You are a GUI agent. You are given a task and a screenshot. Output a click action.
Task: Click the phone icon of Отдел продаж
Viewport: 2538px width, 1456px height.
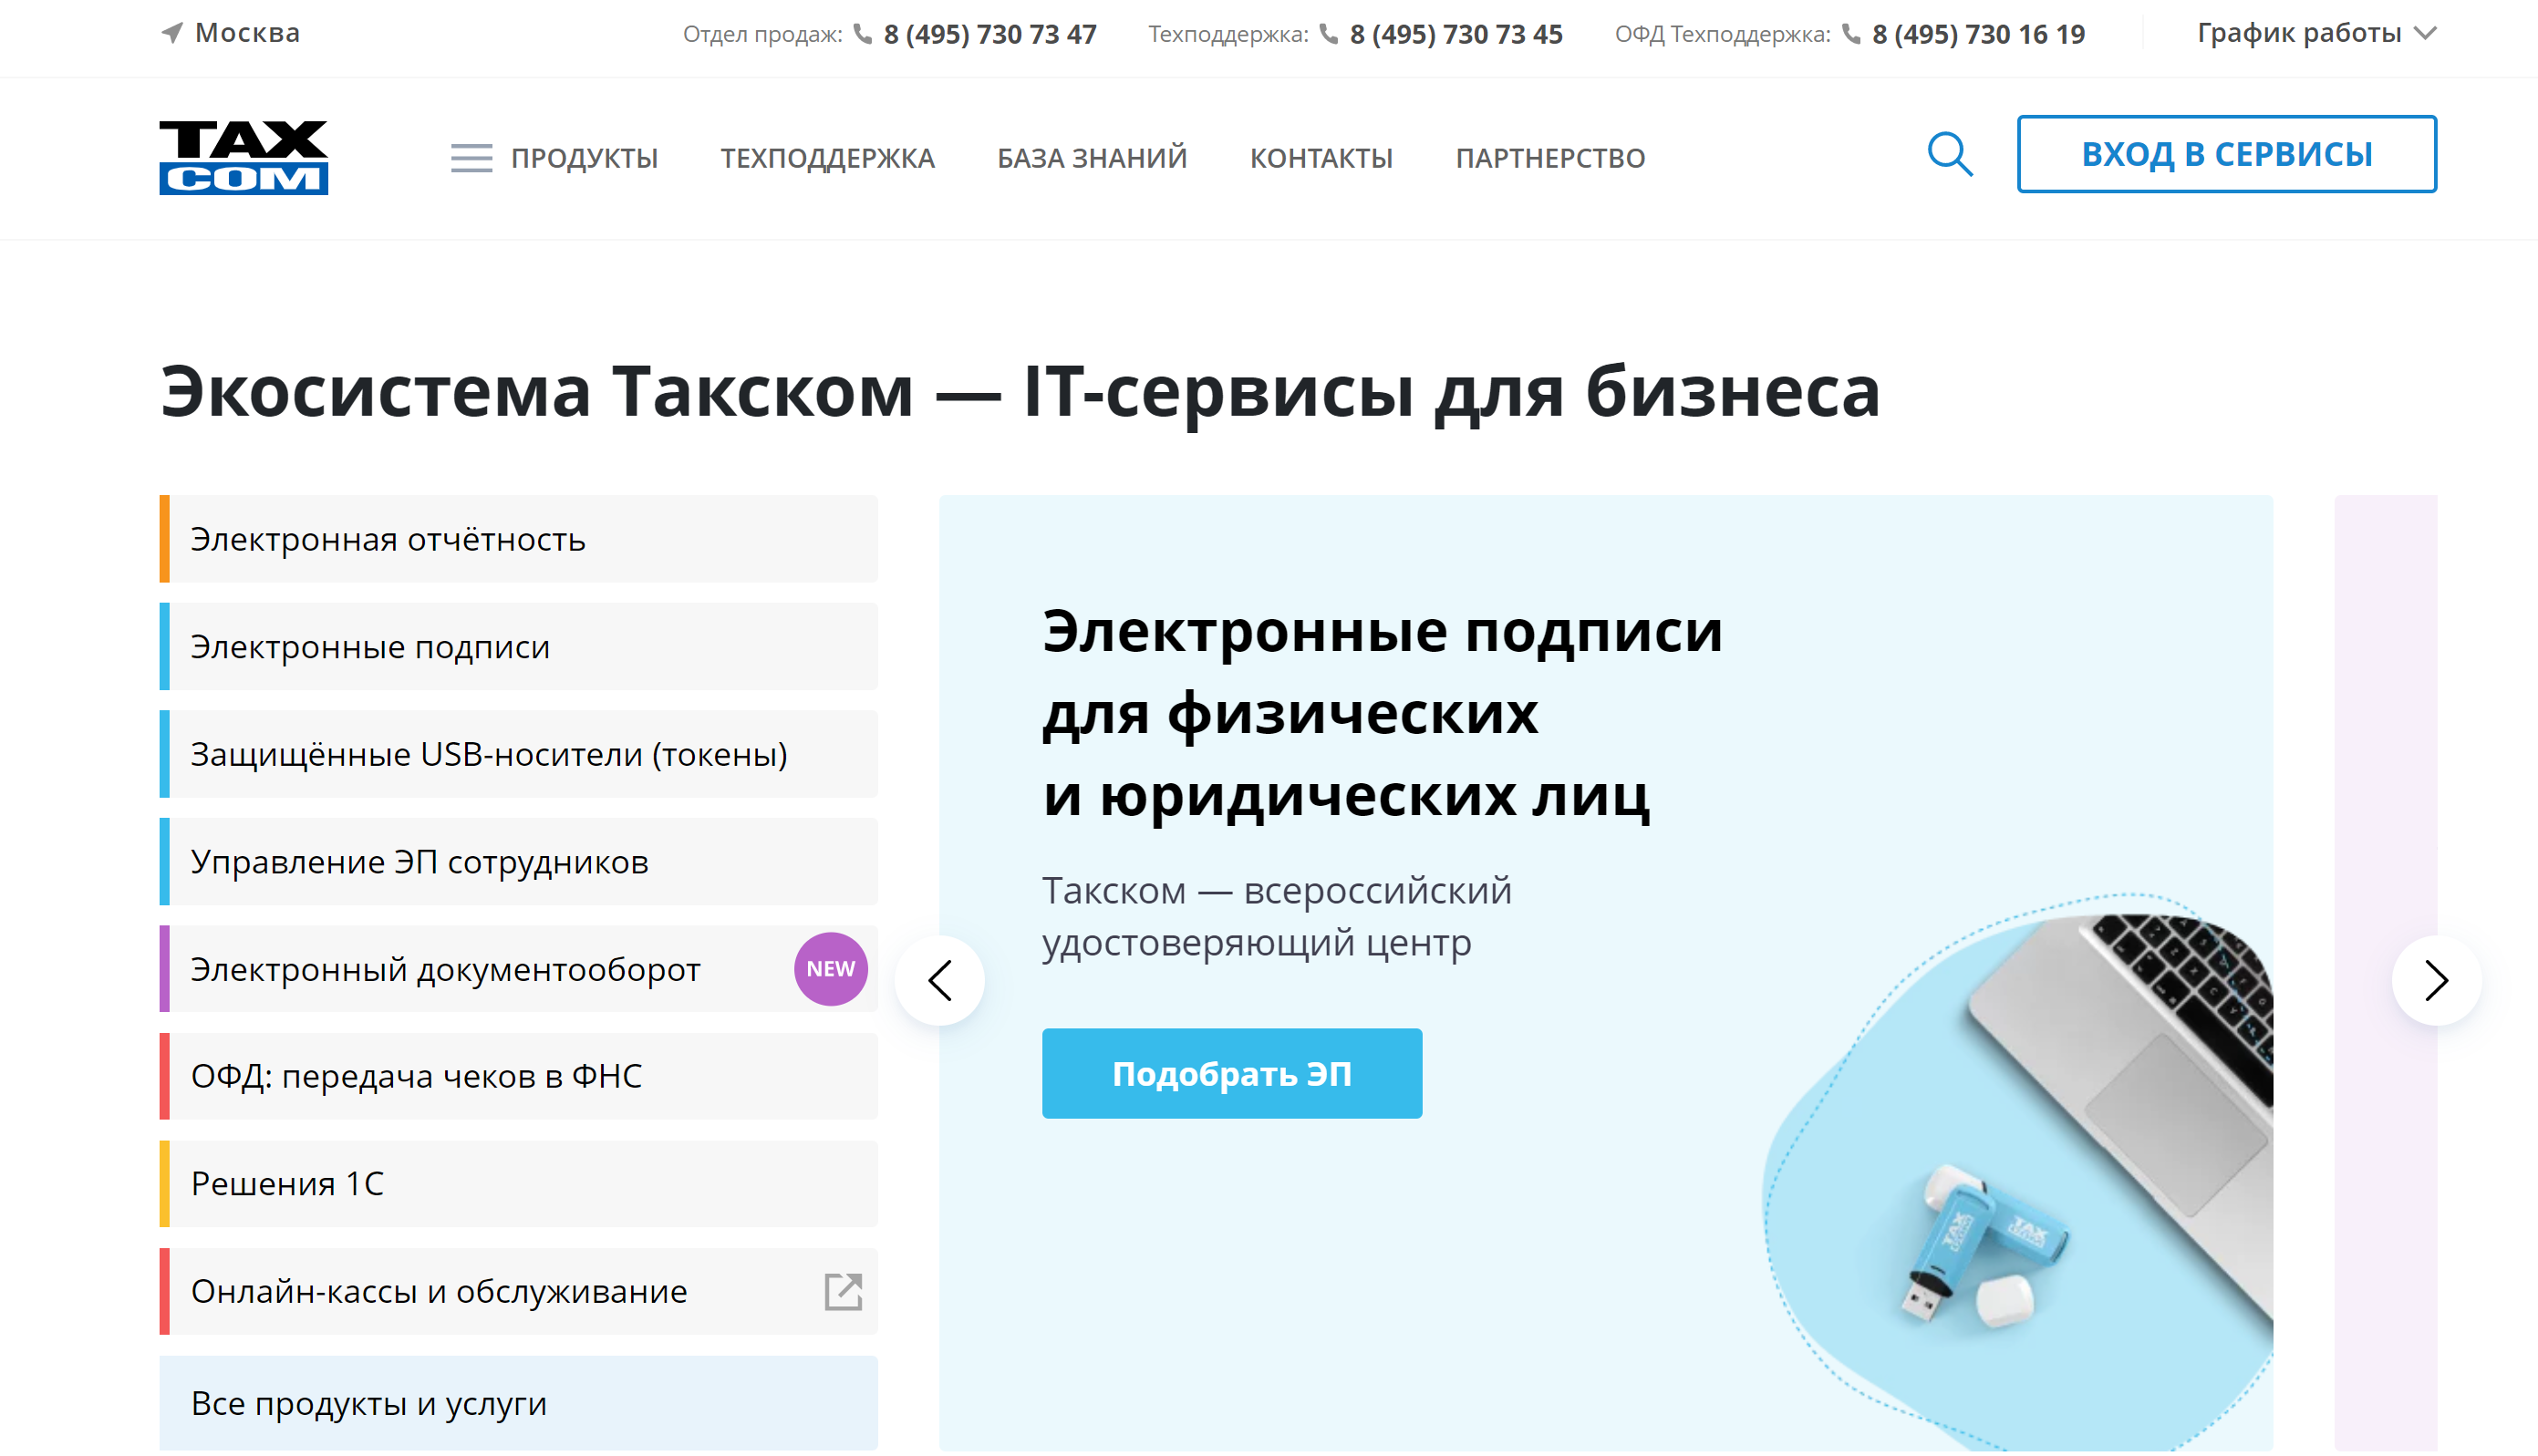[863, 34]
